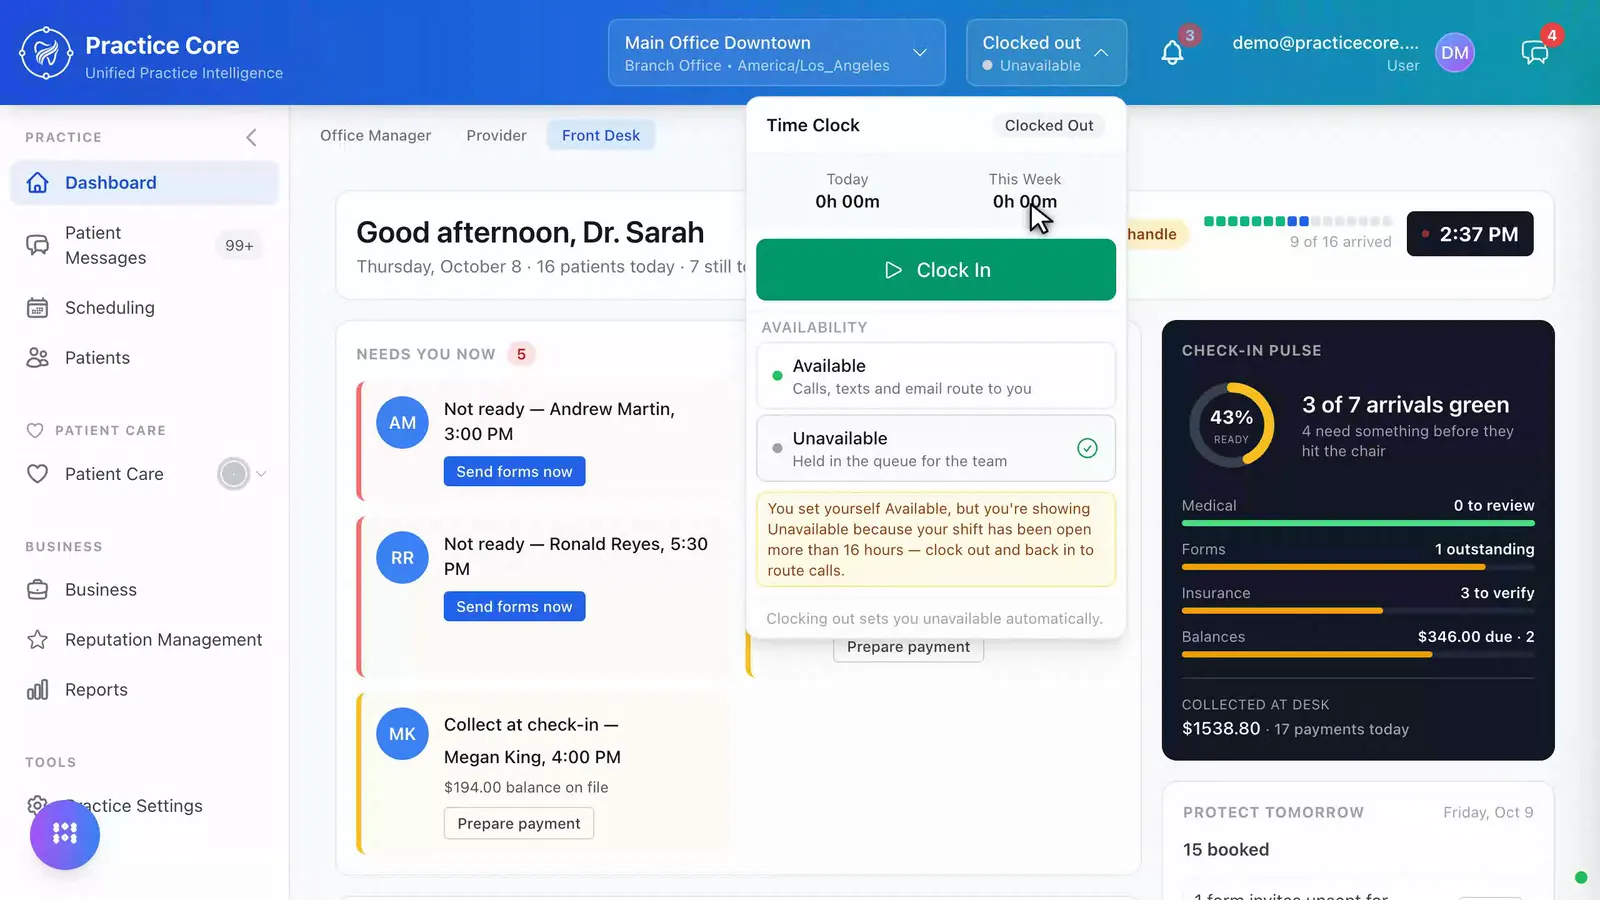
Task: Send forms now for Andrew Martin
Action: click(514, 472)
